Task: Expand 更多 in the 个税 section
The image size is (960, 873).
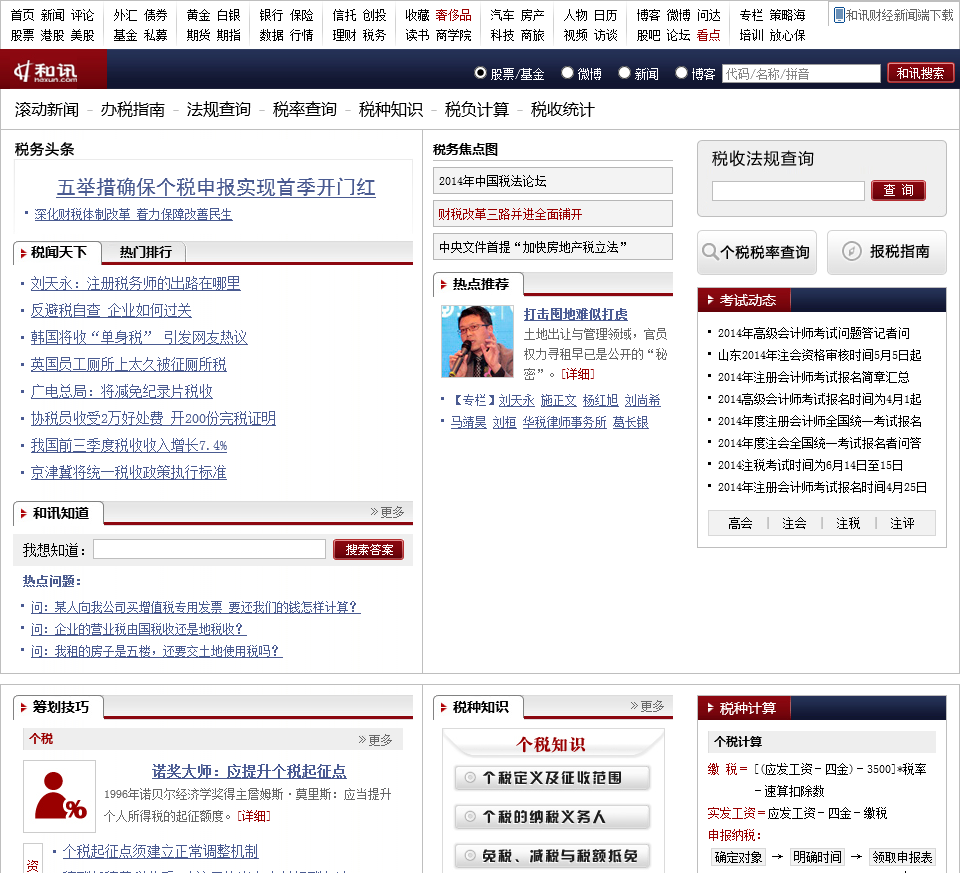Action: click(x=375, y=740)
